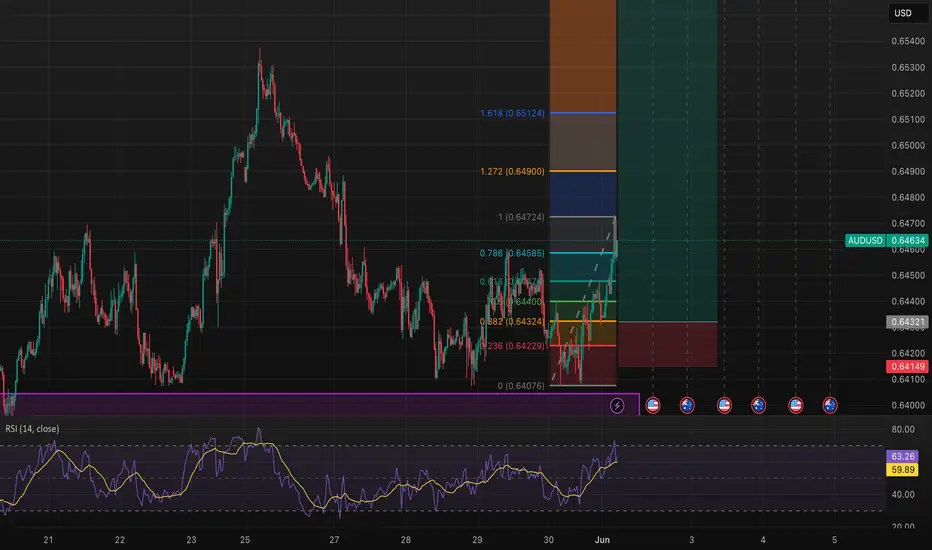
Task: Open the rightmost US flag economic event
Action: click(795, 406)
